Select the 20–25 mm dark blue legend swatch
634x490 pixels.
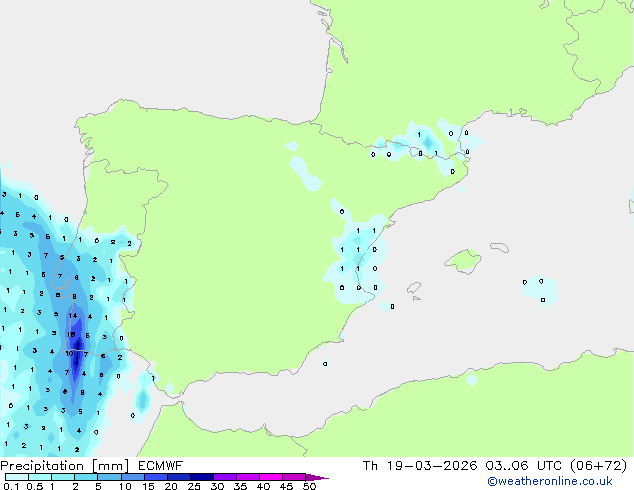coord(179,477)
